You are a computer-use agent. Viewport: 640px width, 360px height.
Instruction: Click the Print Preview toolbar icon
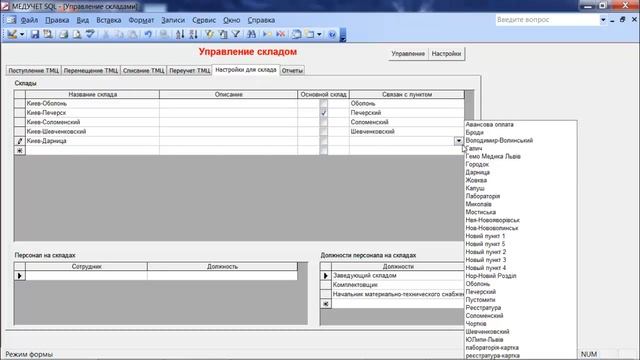coord(77,34)
